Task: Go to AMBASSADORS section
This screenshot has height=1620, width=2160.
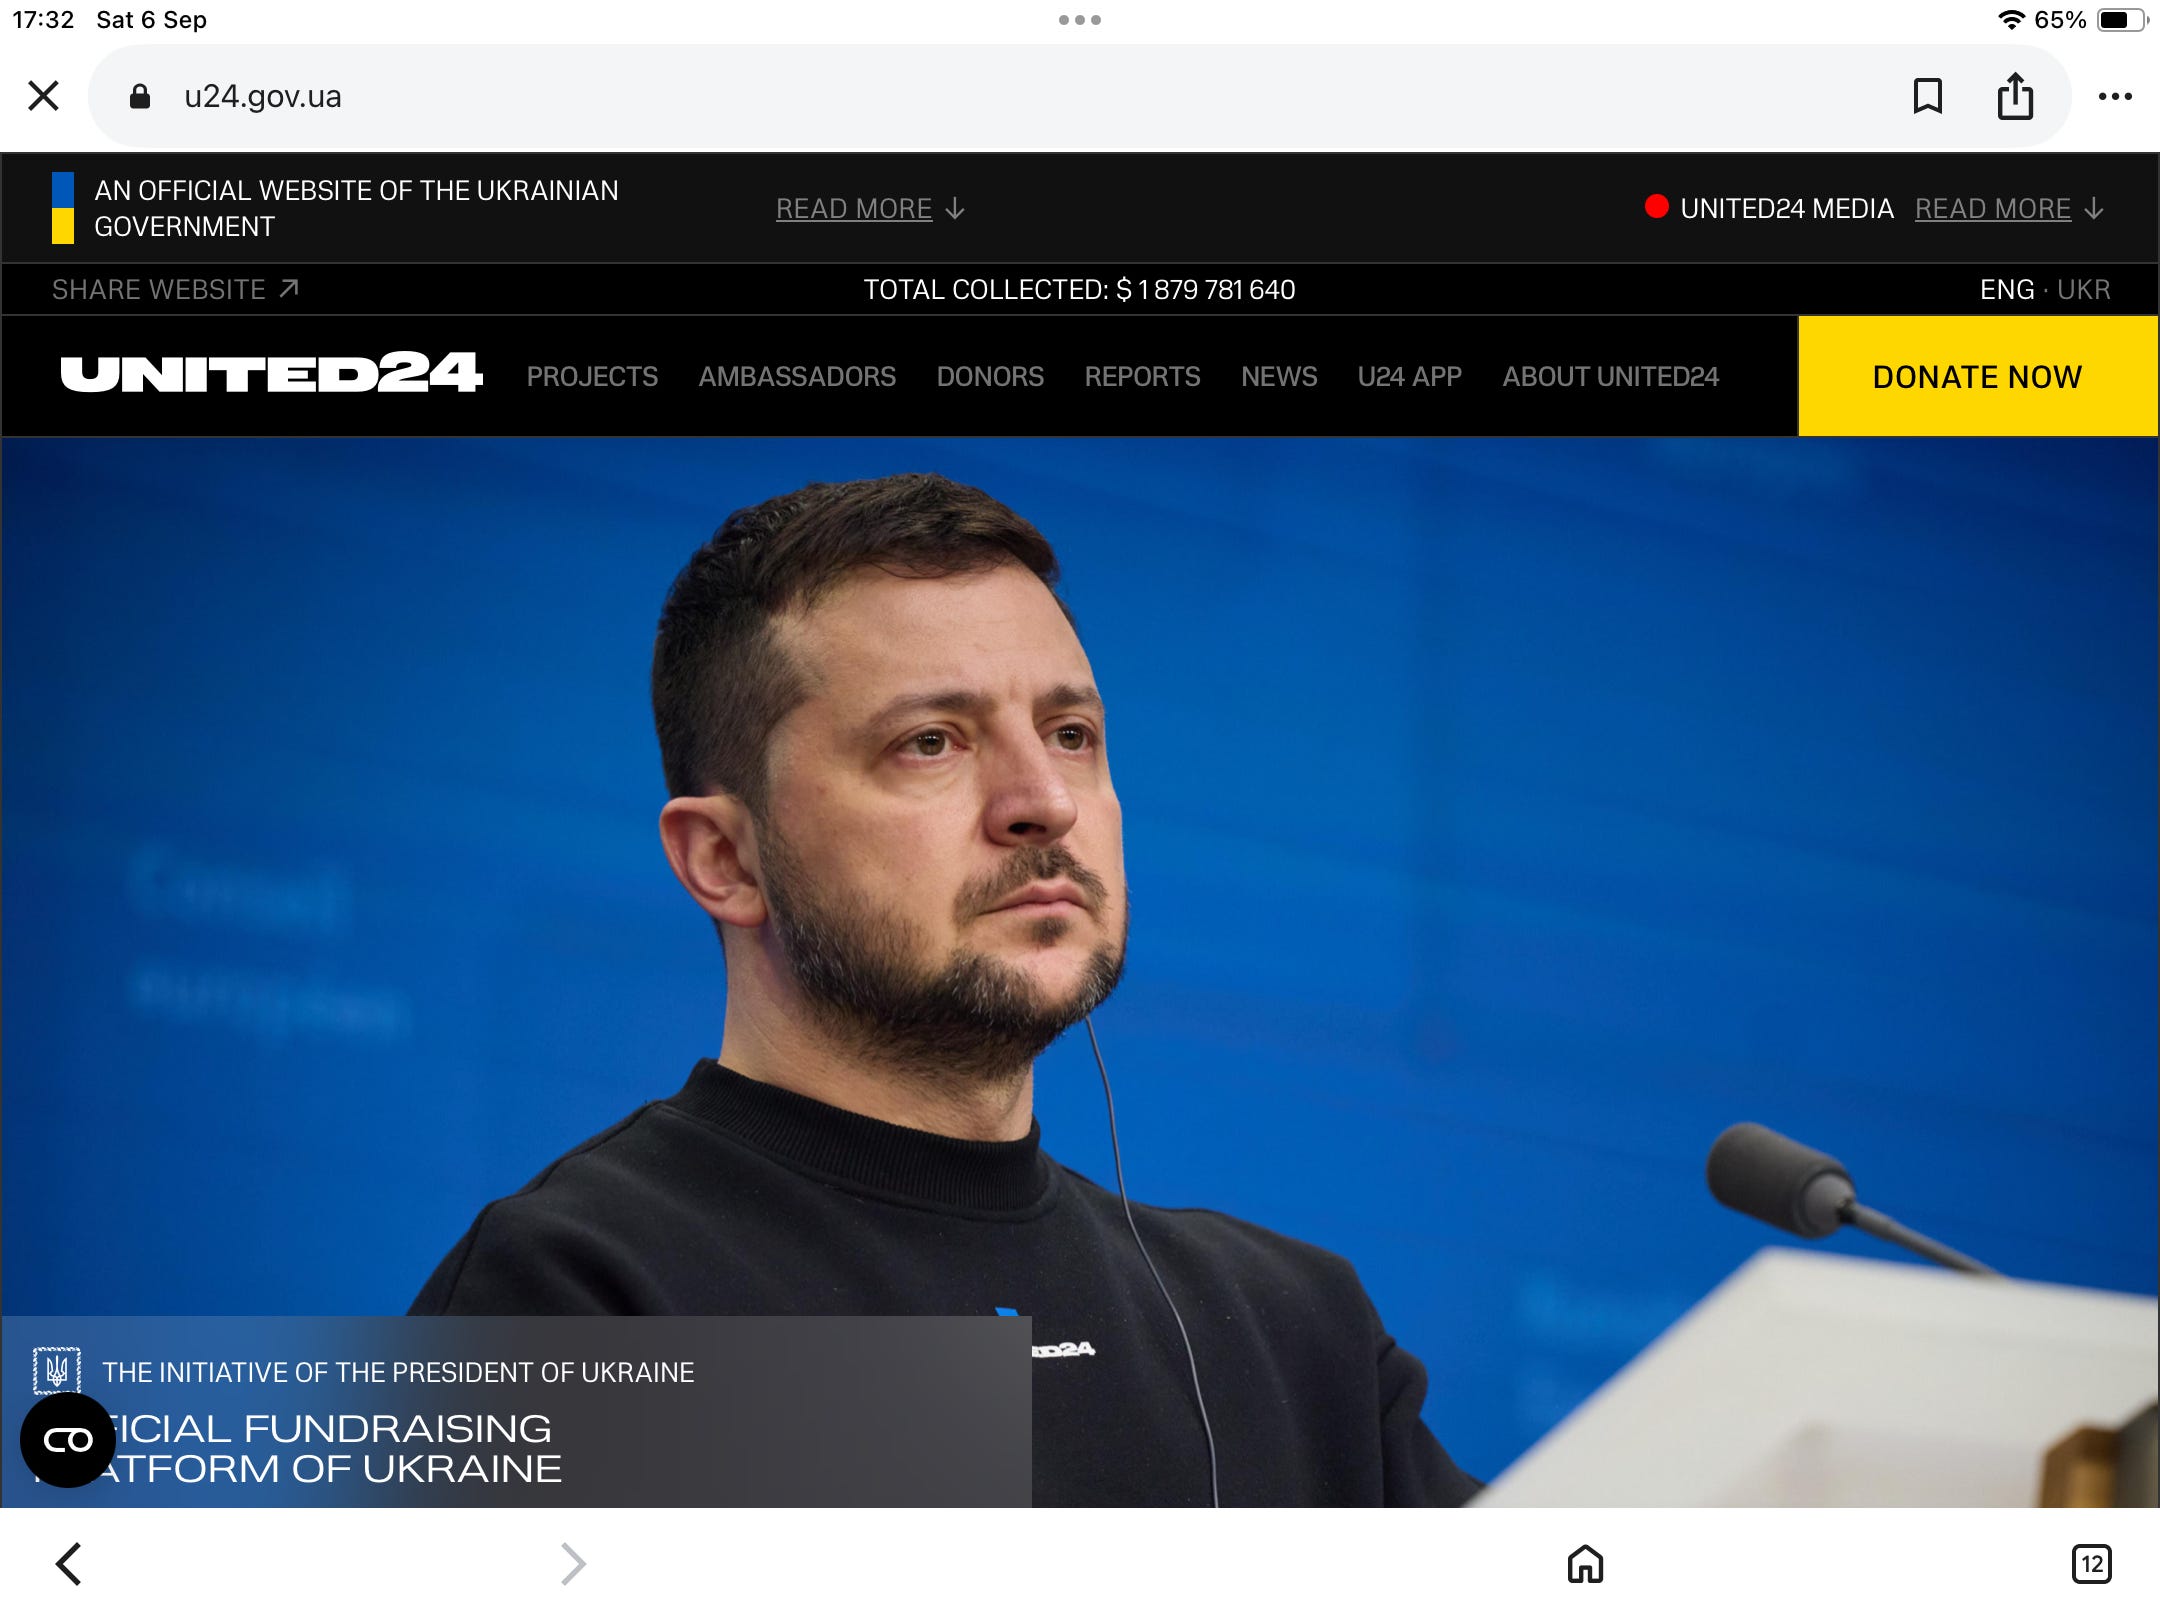Action: tap(797, 377)
